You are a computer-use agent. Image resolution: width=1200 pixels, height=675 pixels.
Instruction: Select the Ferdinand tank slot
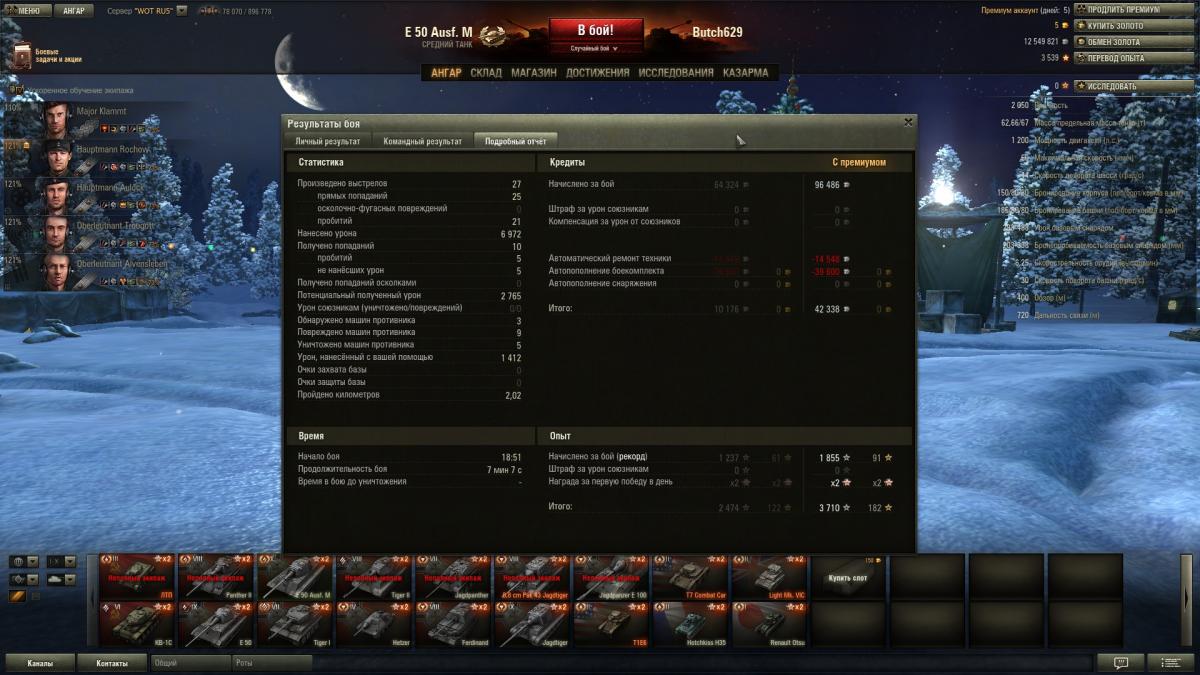coord(453,625)
